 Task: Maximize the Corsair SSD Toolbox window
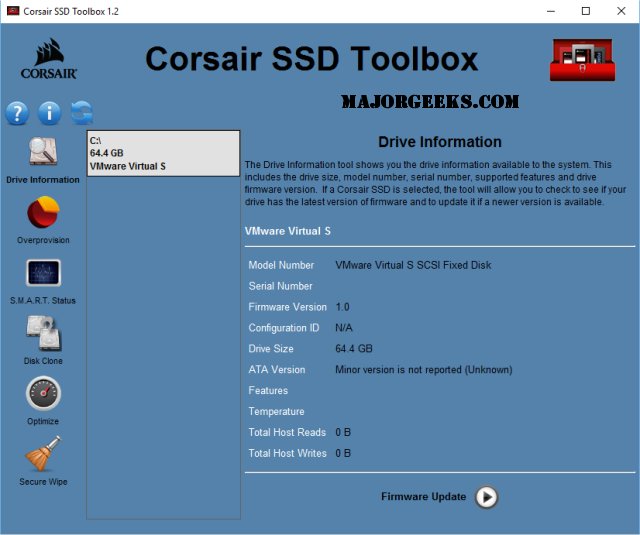[x=586, y=11]
